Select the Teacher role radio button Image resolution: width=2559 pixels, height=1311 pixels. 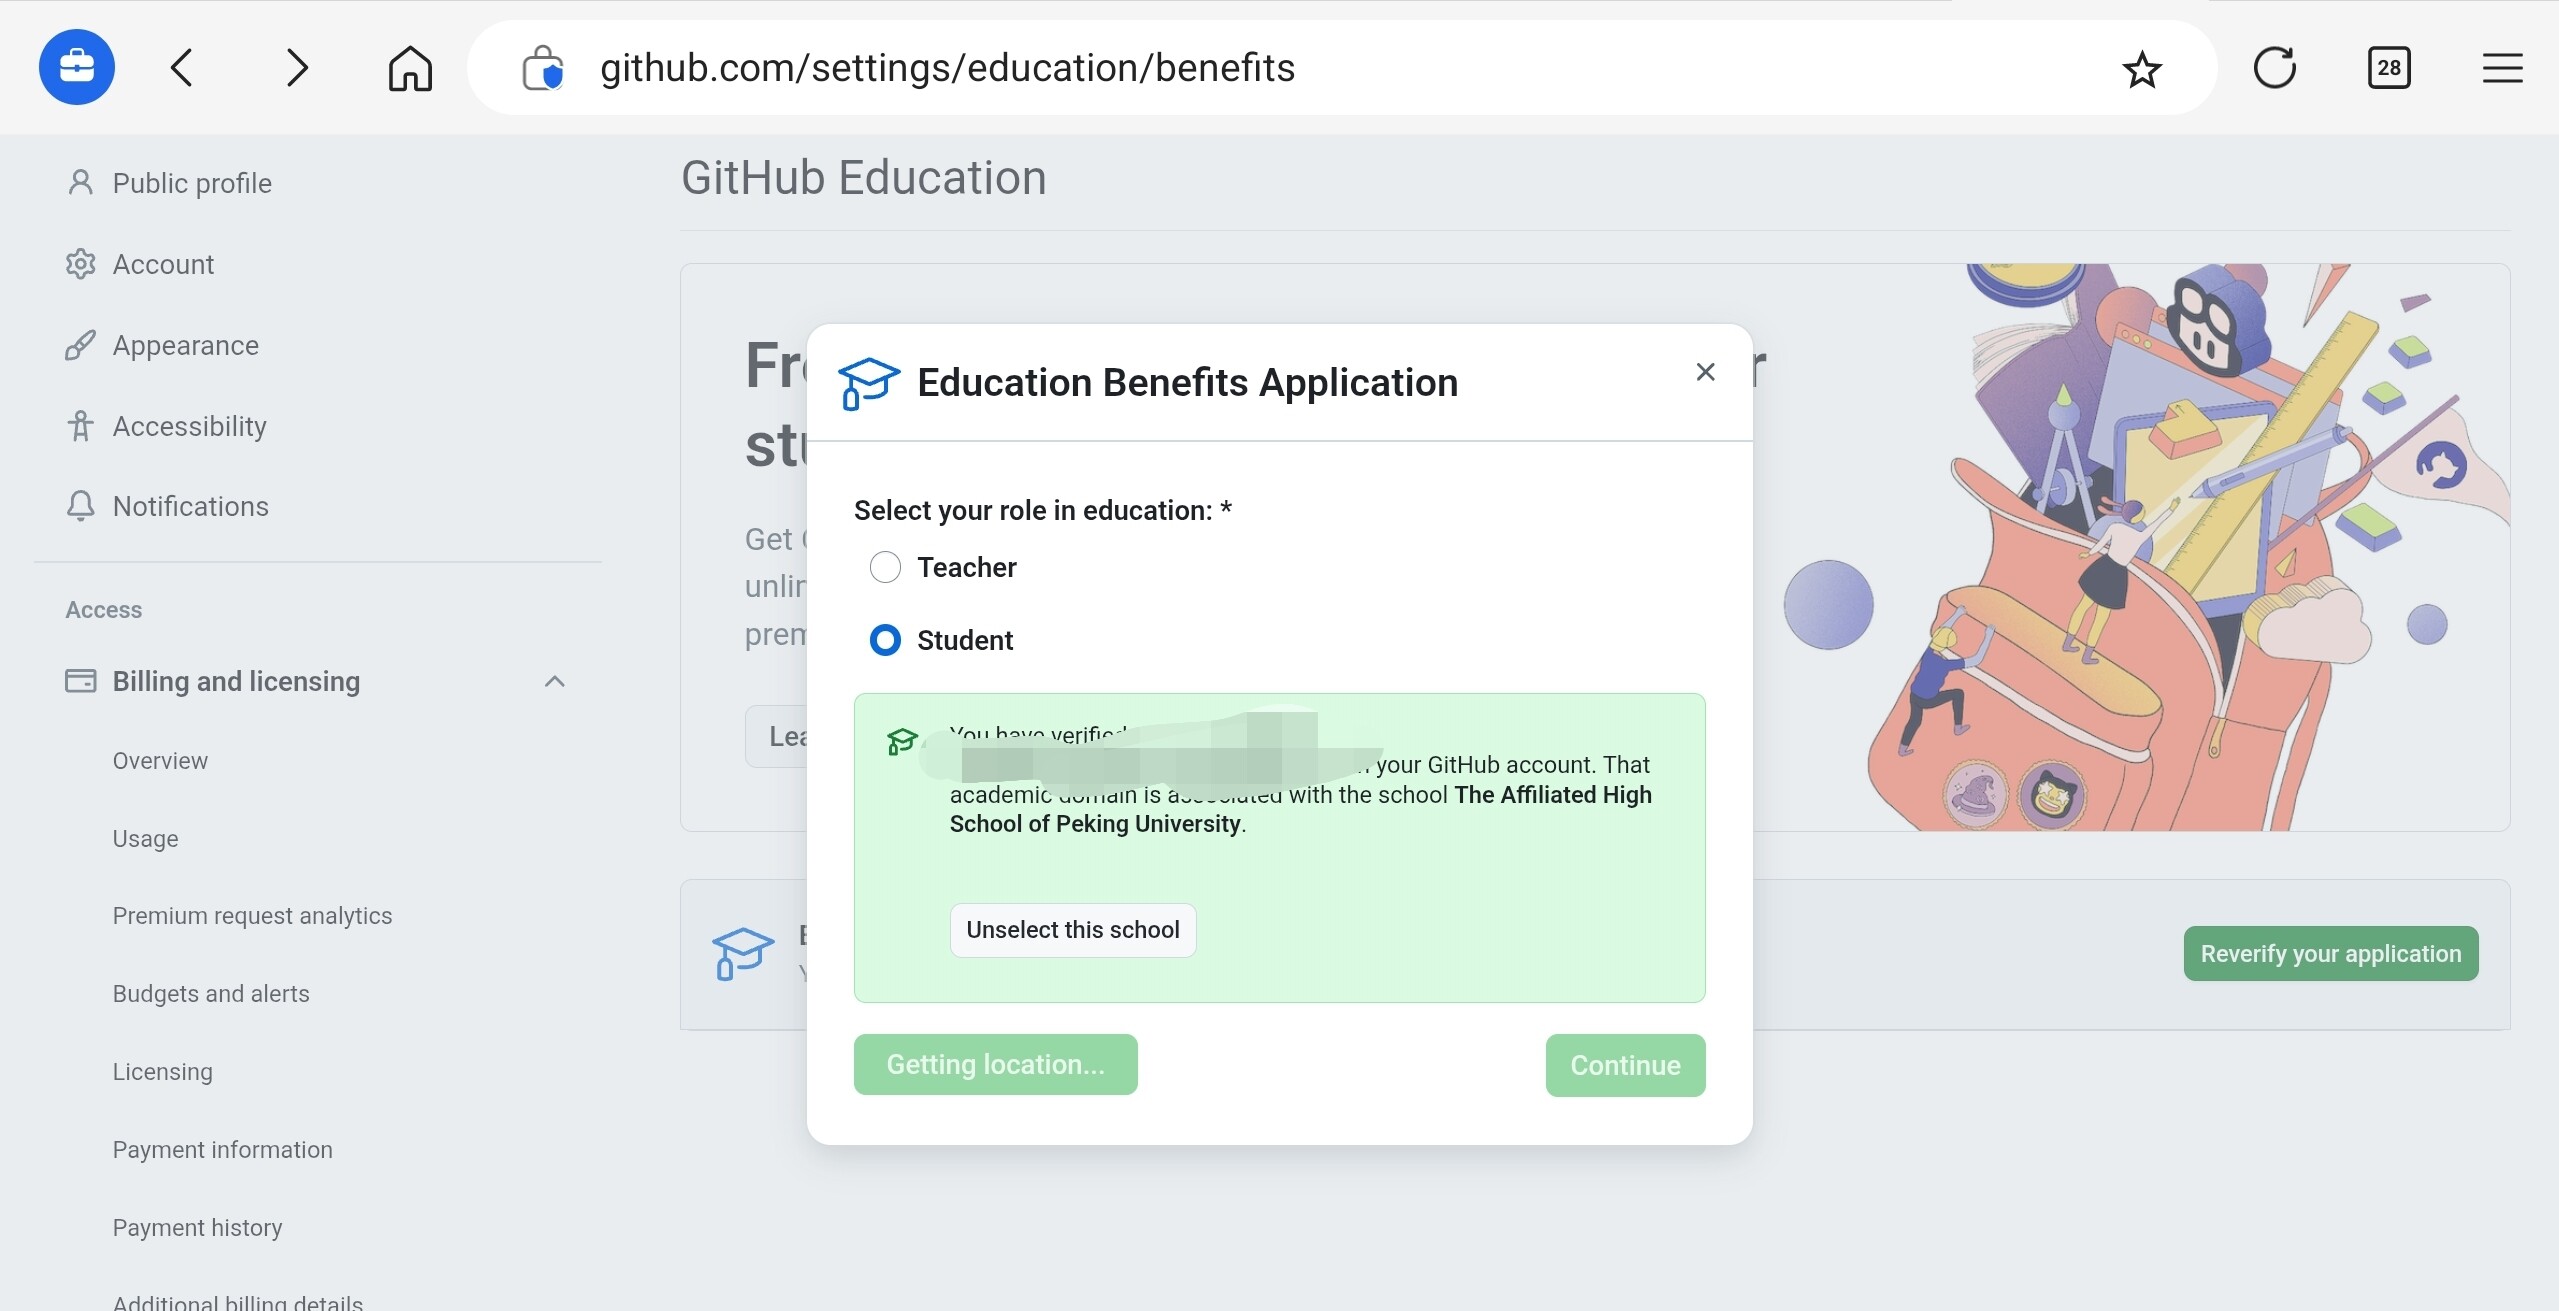point(885,567)
